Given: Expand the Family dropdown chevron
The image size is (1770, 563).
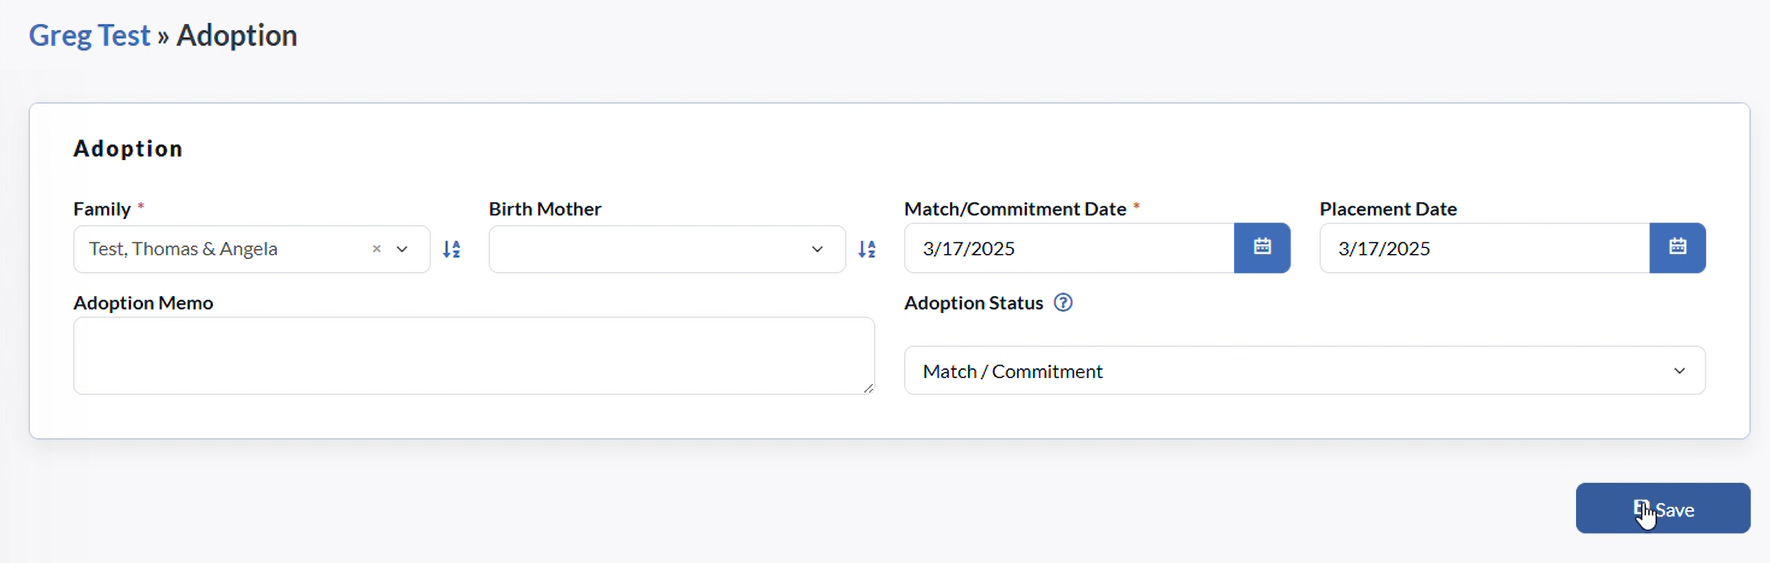Looking at the screenshot, I should point(402,249).
